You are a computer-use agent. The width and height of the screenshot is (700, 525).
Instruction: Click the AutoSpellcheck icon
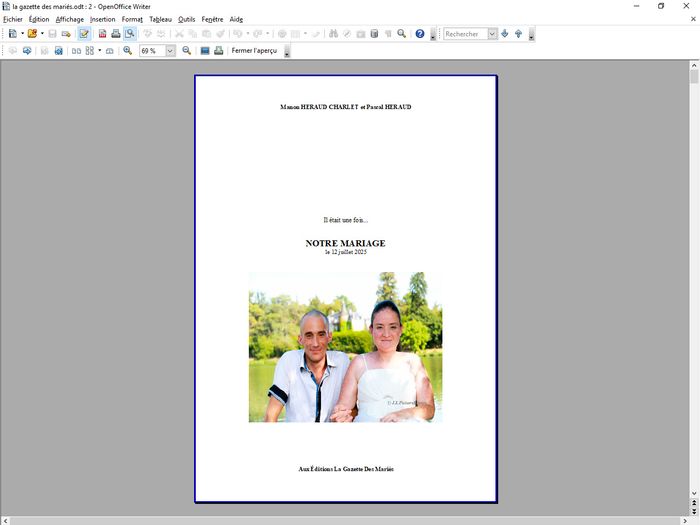click(x=161, y=33)
